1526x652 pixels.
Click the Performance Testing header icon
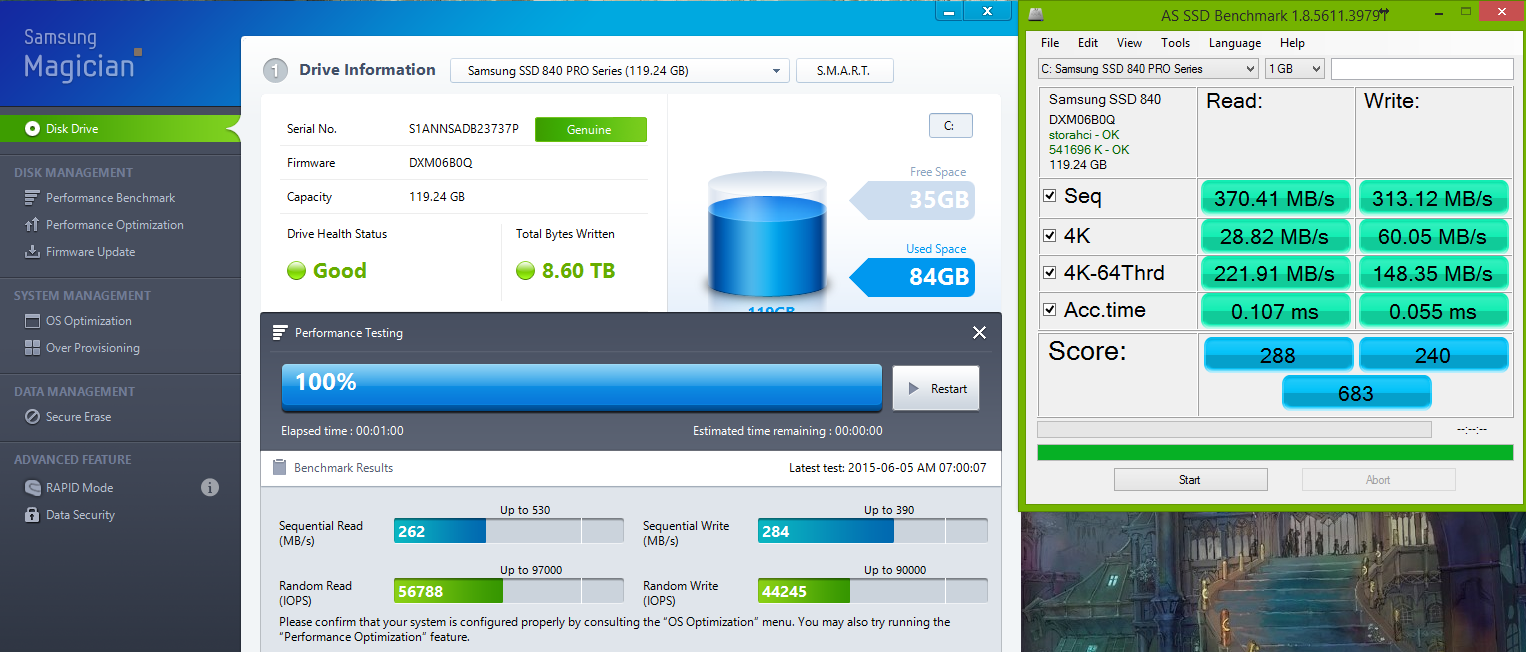281,332
